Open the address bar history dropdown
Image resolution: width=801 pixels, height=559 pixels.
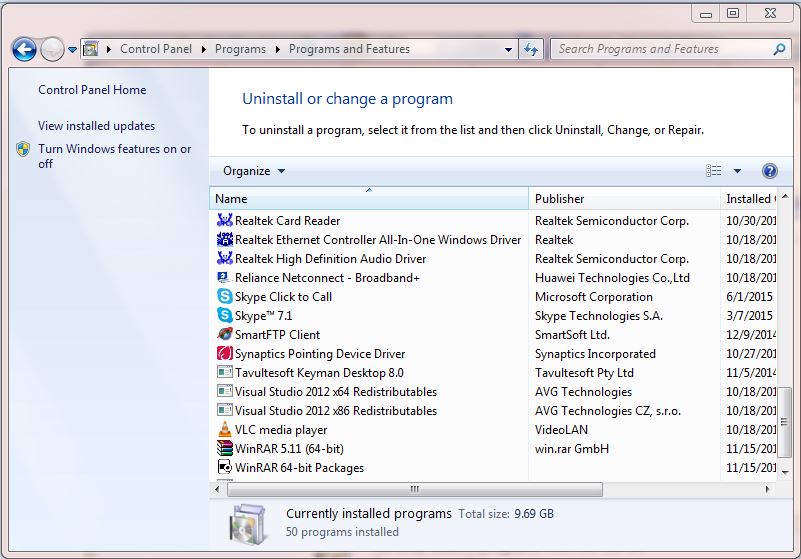(508, 49)
